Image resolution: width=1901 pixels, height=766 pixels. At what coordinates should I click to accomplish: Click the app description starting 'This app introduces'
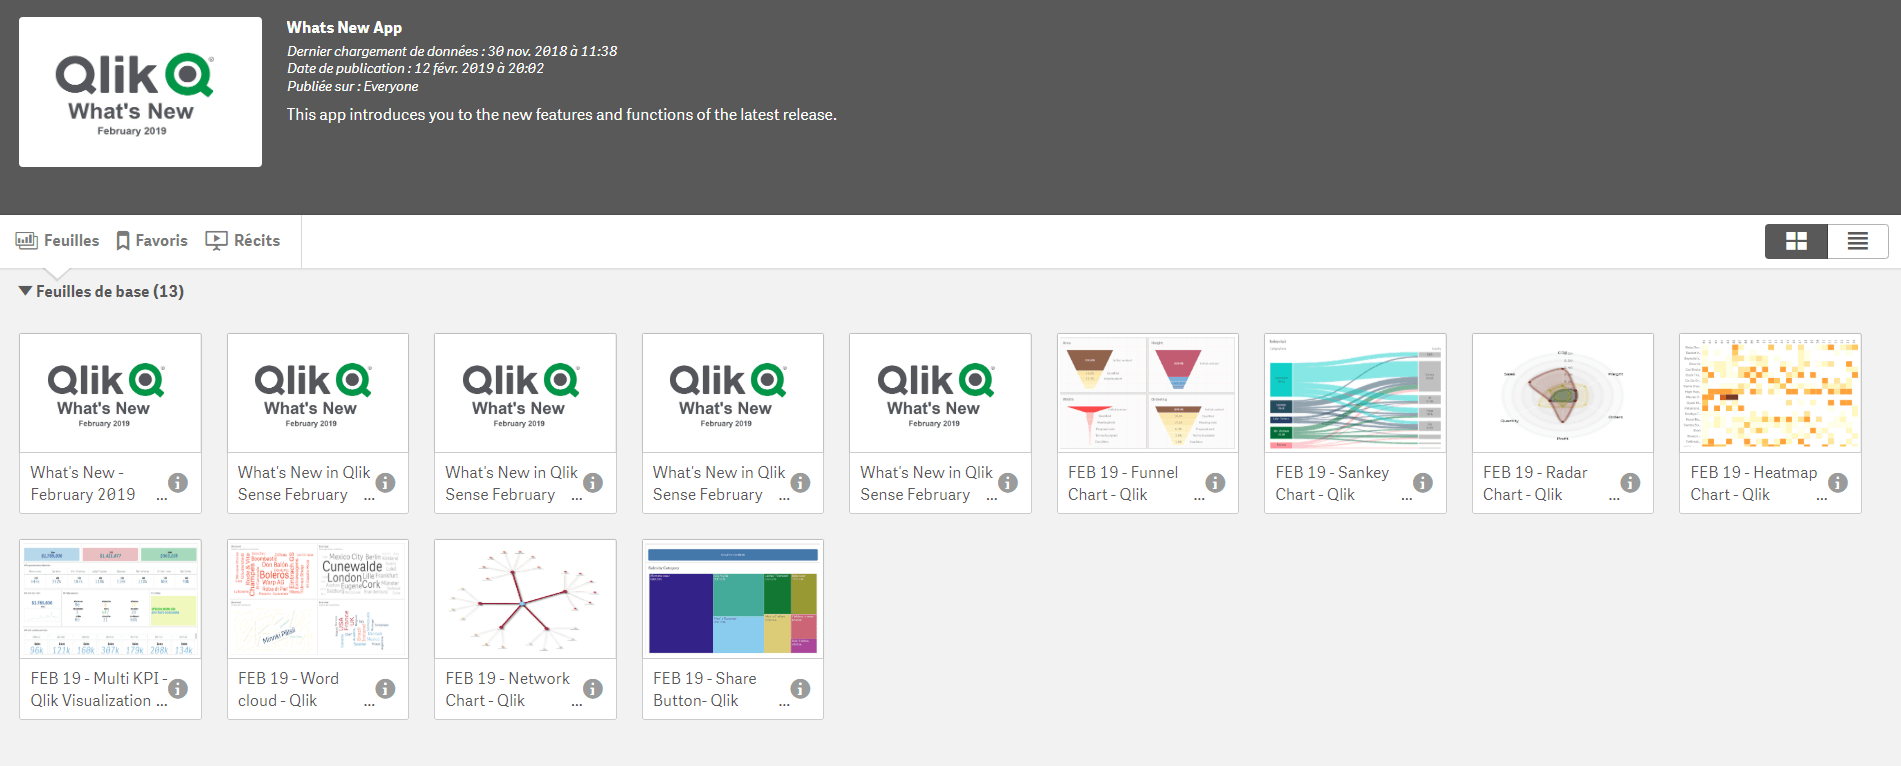click(562, 115)
